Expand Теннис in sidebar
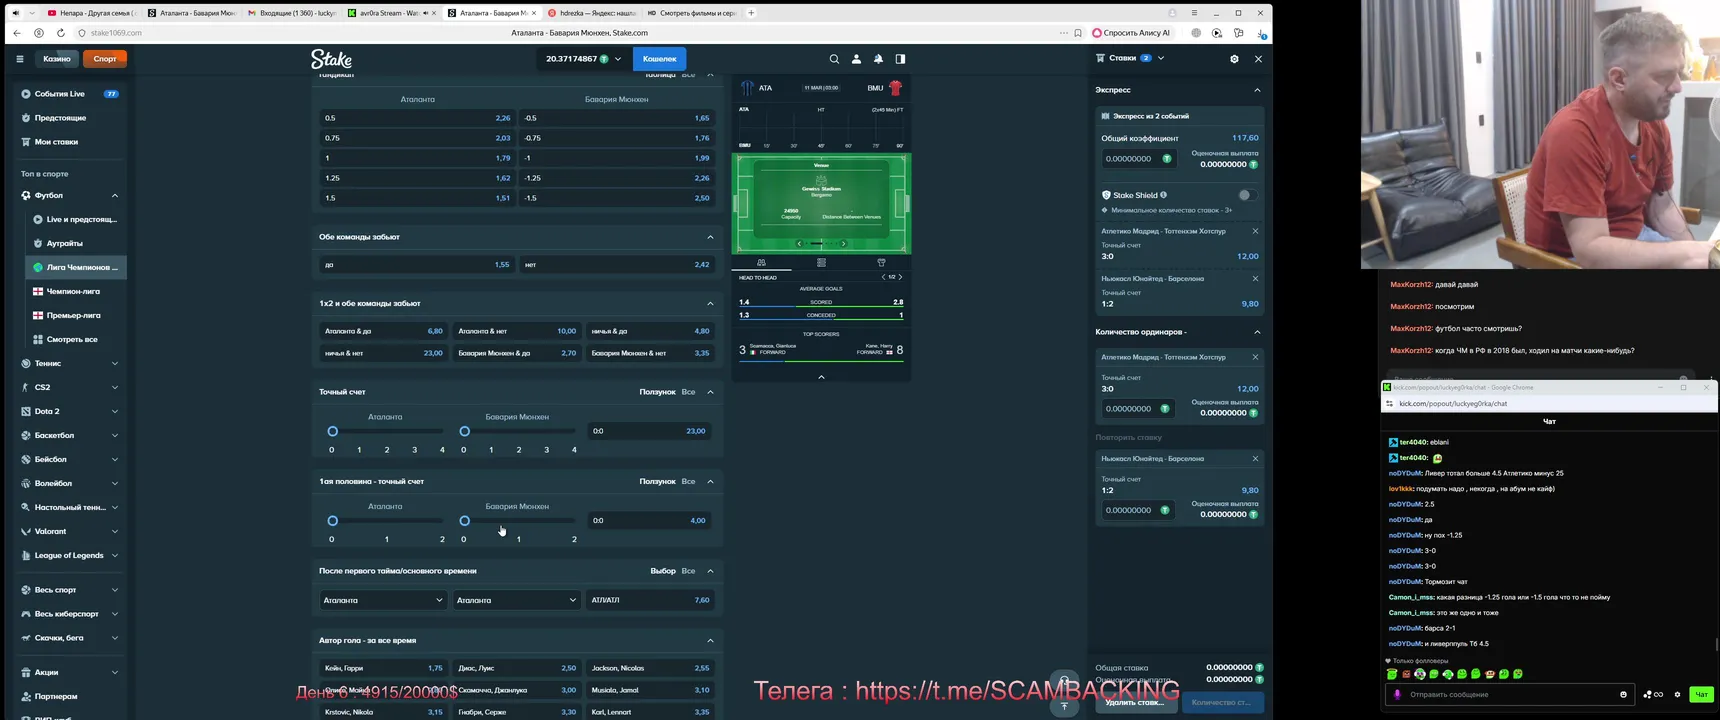 pos(114,363)
